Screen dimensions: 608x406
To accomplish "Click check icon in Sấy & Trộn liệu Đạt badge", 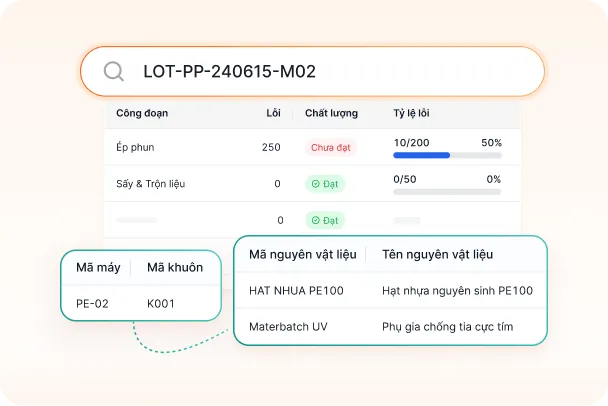I will pyautogui.click(x=316, y=184).
